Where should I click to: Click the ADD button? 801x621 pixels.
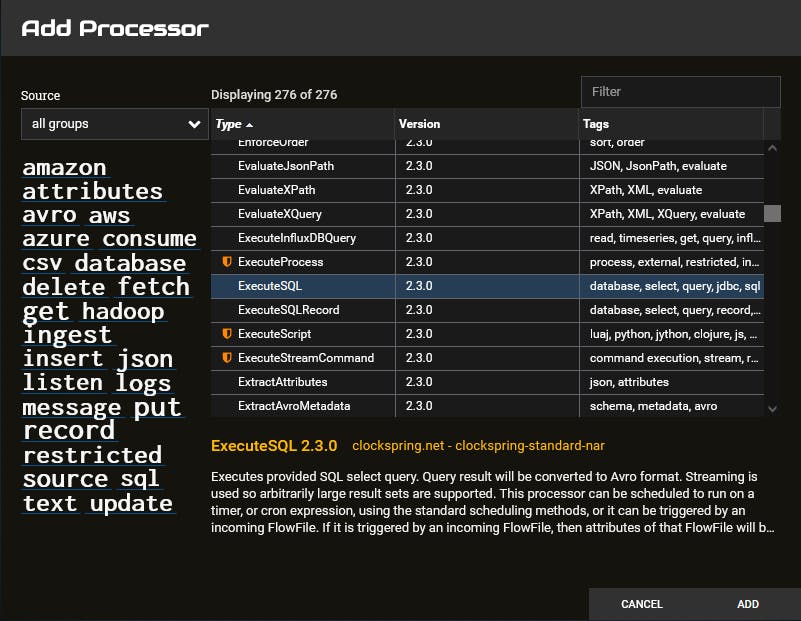coord(748,604)
